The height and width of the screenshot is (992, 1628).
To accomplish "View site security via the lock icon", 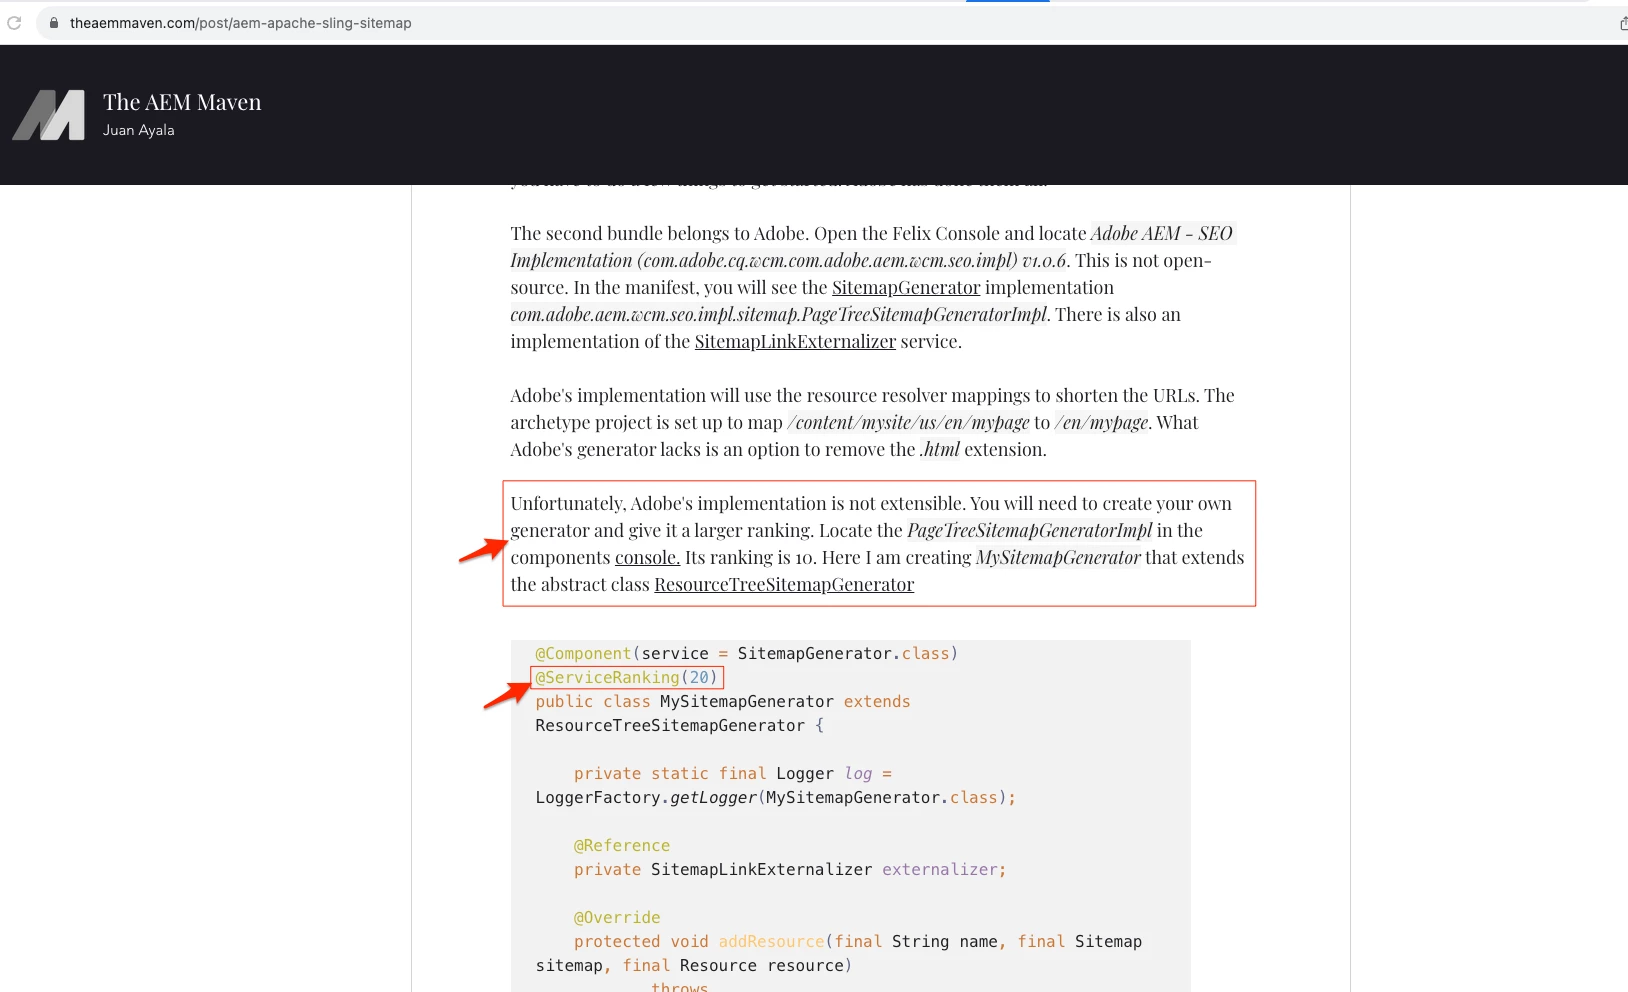I will (54, 23).
